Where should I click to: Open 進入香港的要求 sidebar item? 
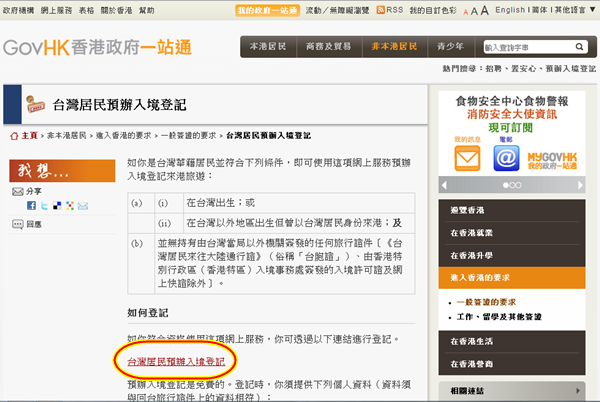coord(512,278)
